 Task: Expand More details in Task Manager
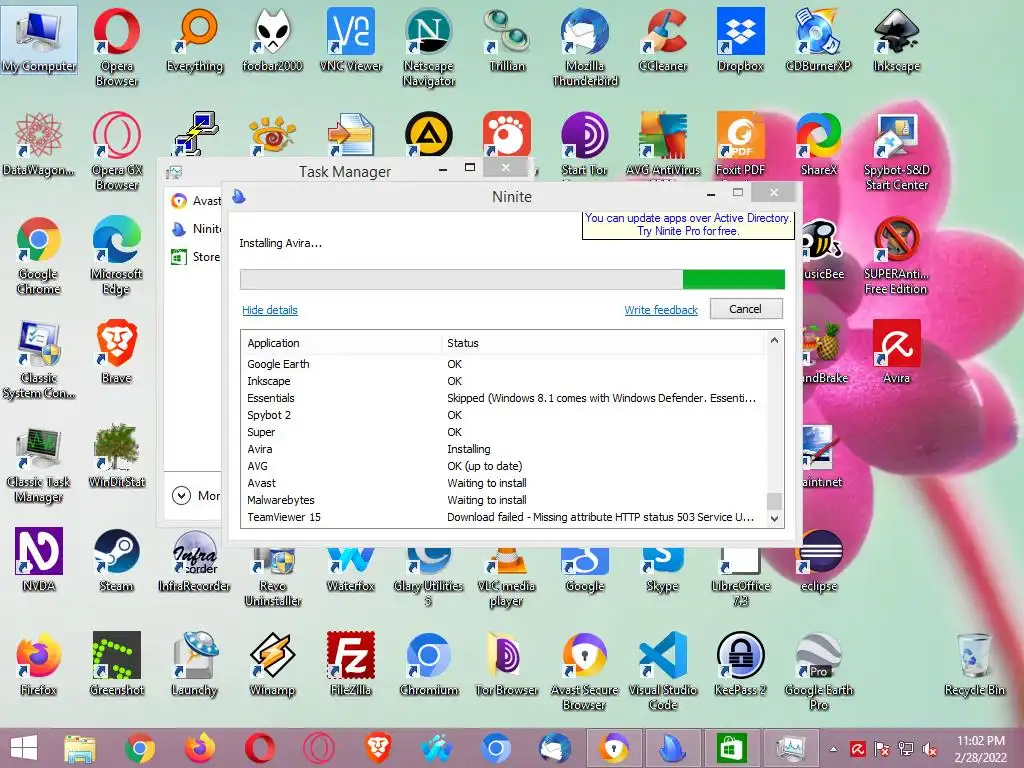195,496
